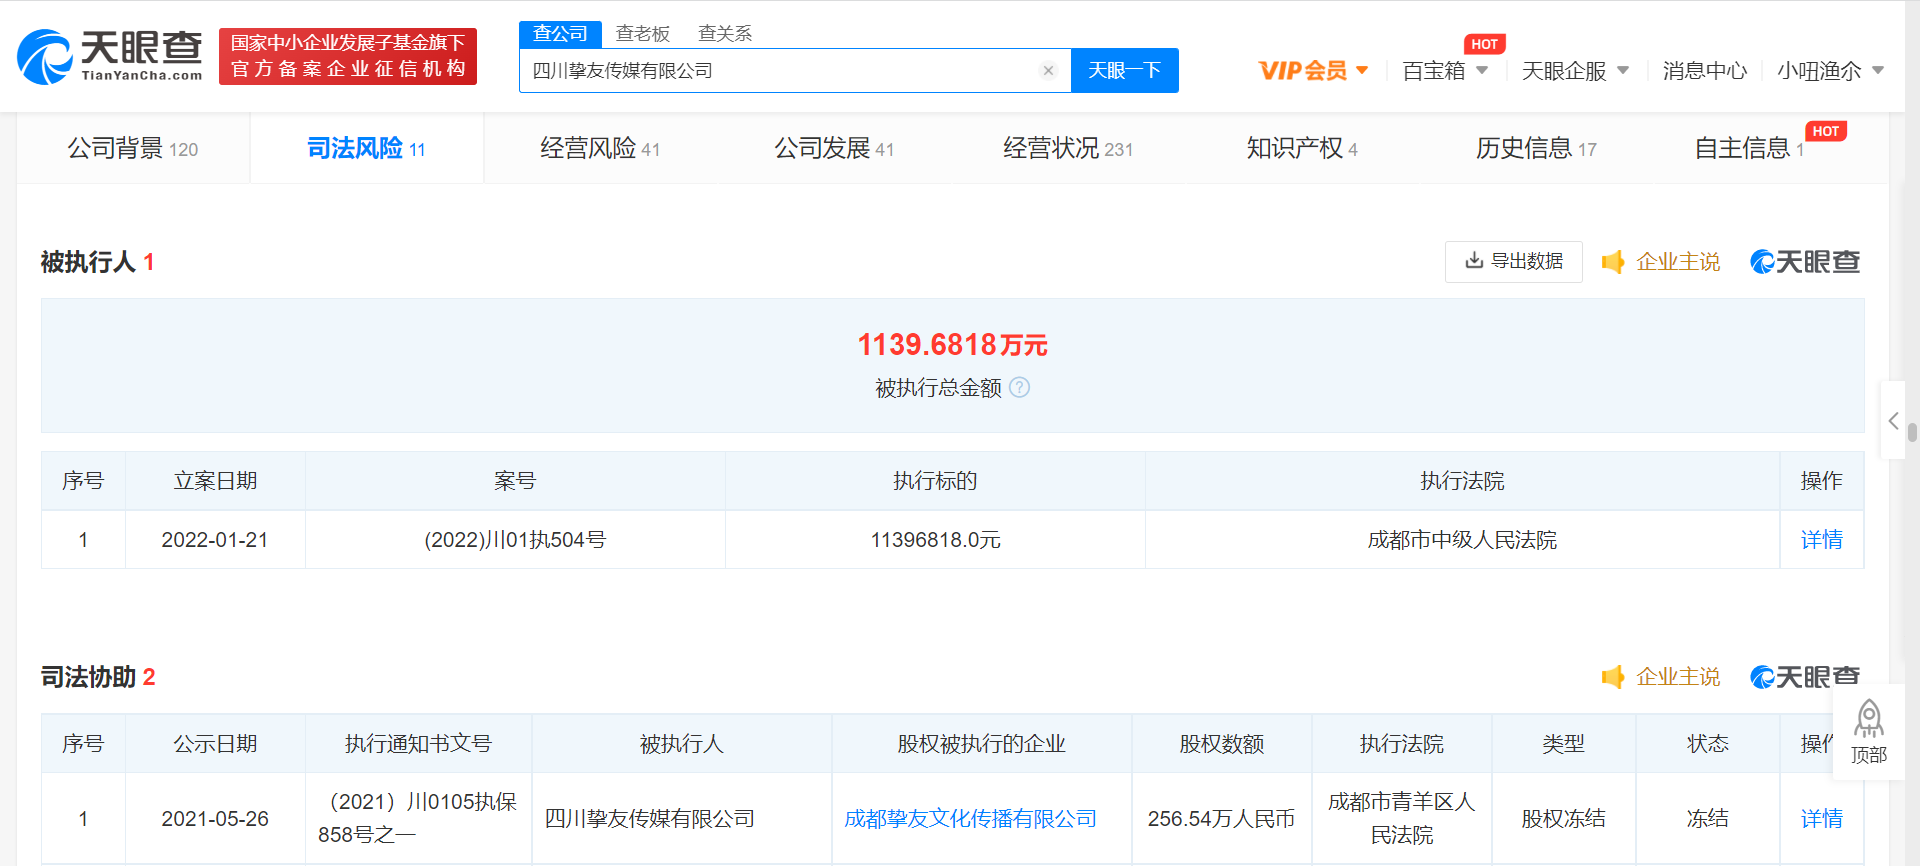Click the case number (2022)川01执504号 cell
Viewport: 1920px width, 866px height.
pyautogui.click(x=515, y=540)
